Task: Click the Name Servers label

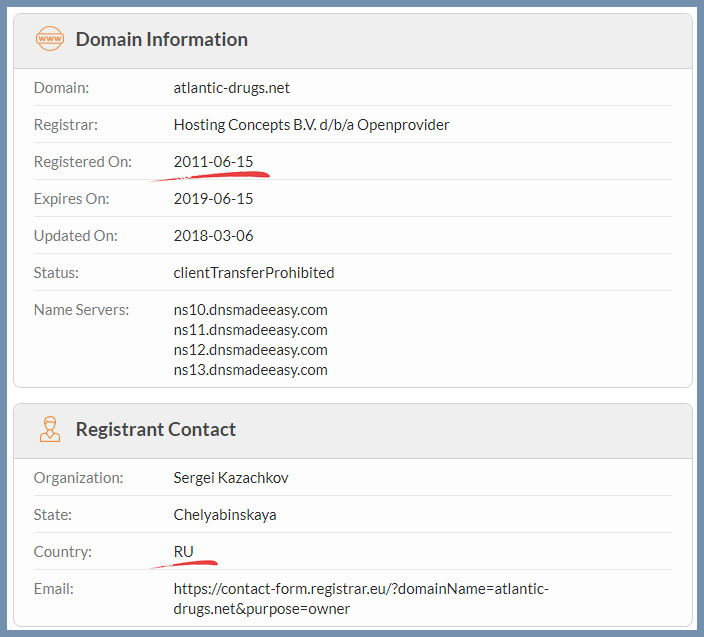Action: (x=81, y=310)
